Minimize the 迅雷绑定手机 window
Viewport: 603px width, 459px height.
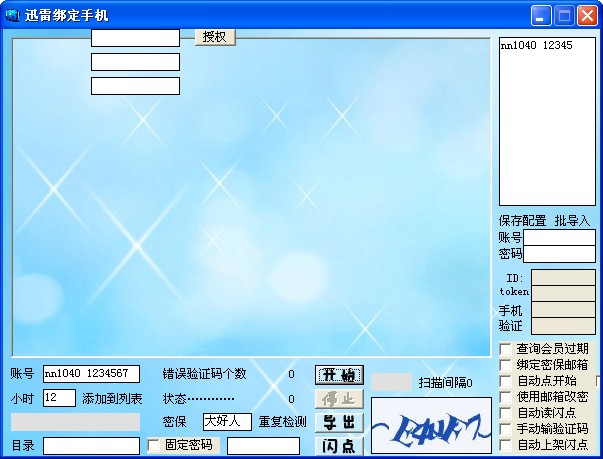(x=541, y=16)
